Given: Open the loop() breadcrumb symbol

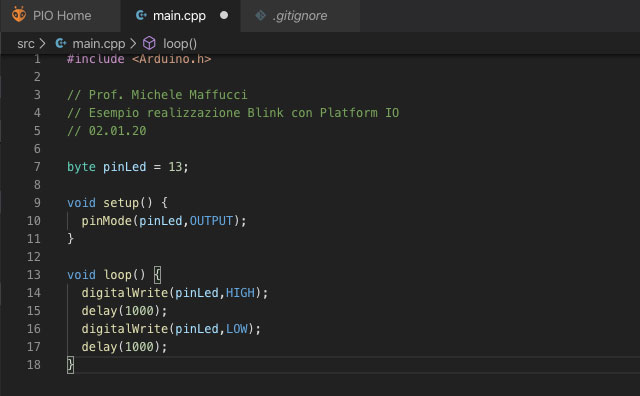Looking at the screenshot, I should (180, 44).
